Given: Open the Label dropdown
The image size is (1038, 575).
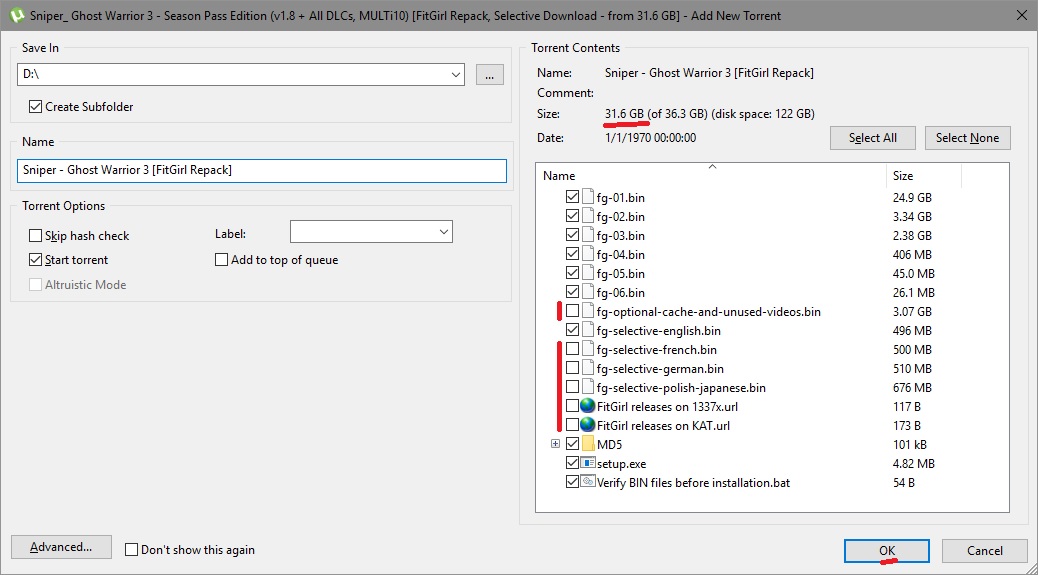Looking at the screenshot, I should coord(444,232).
